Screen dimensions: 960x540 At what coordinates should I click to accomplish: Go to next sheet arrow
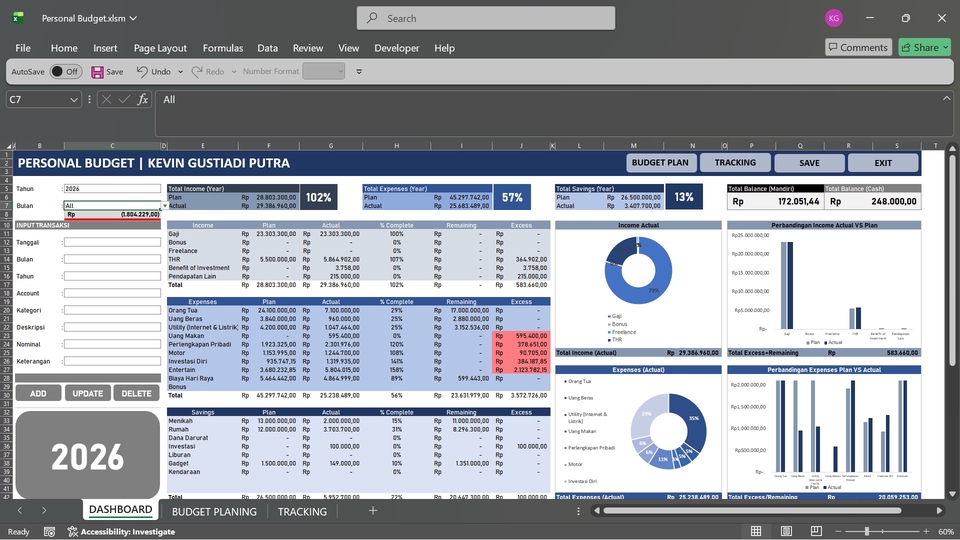point(44,511)
